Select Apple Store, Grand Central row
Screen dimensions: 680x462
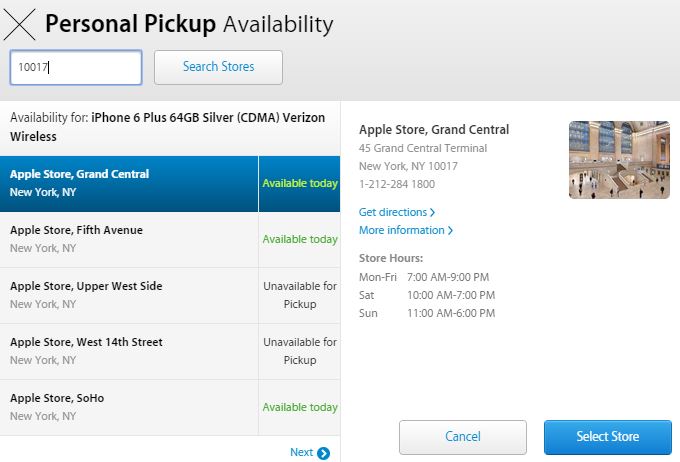pos(129,183)
